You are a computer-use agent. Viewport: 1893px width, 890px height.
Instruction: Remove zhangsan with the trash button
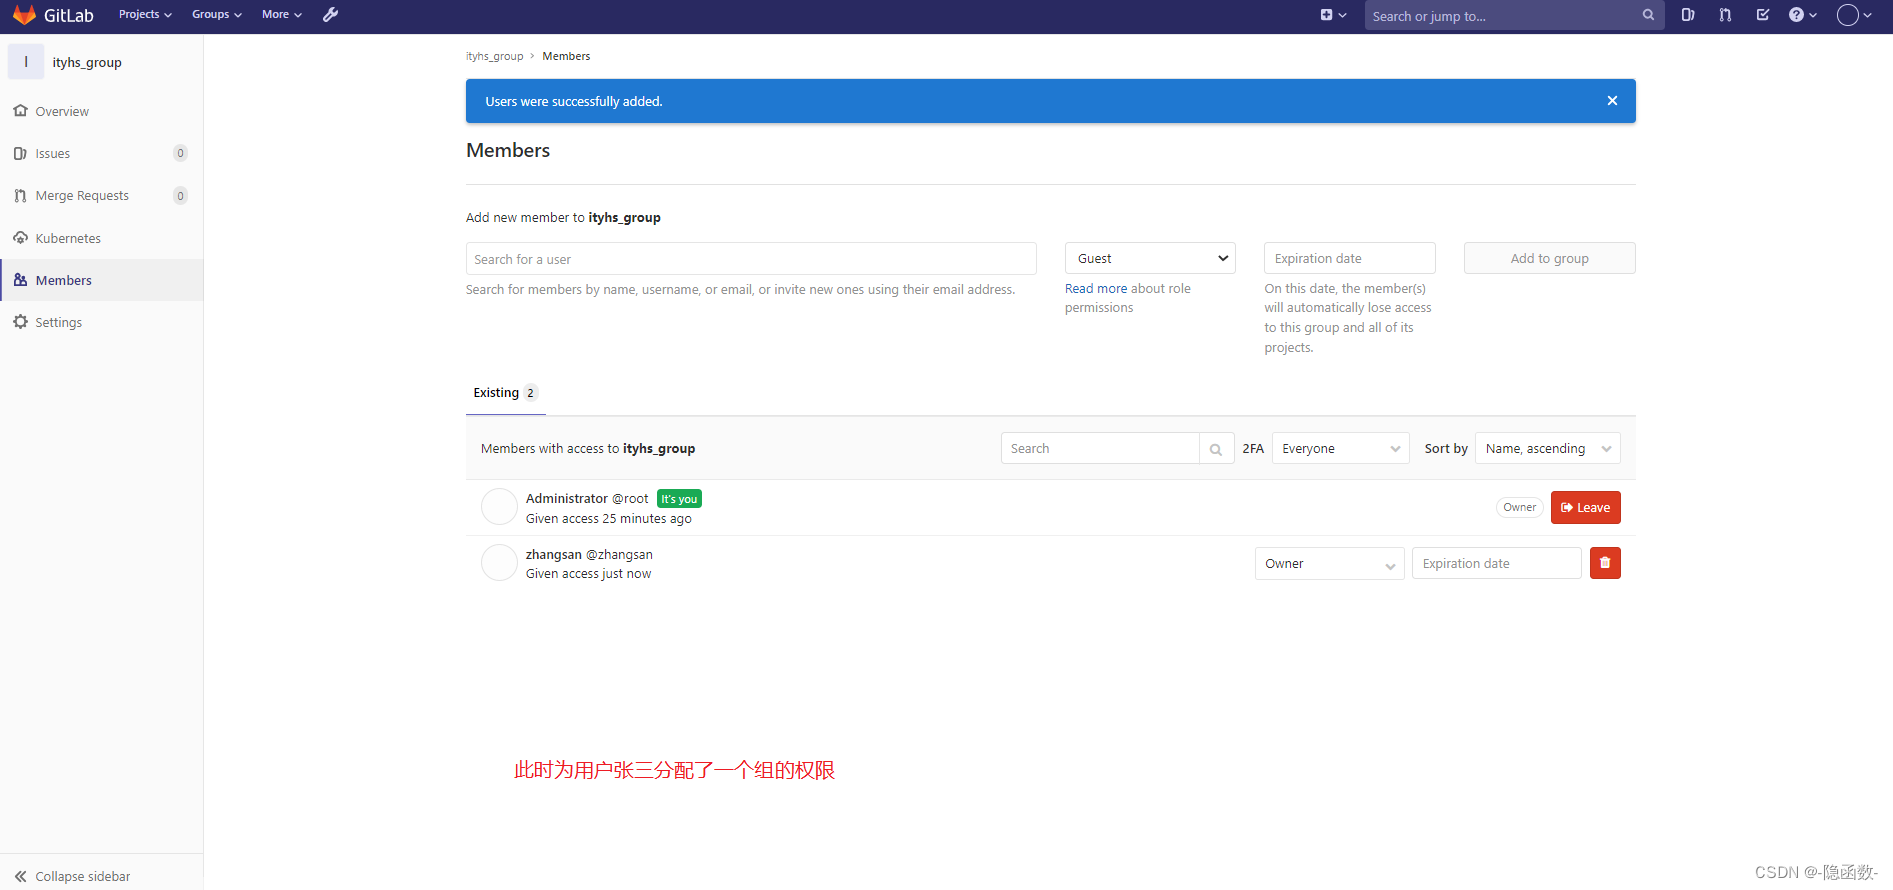point(1605,563)
